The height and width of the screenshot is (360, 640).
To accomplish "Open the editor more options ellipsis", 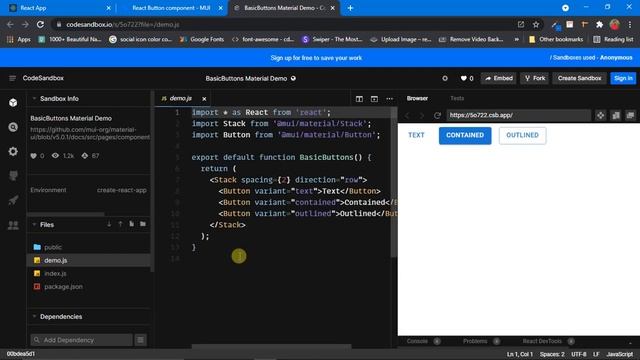I will (389, 99).
